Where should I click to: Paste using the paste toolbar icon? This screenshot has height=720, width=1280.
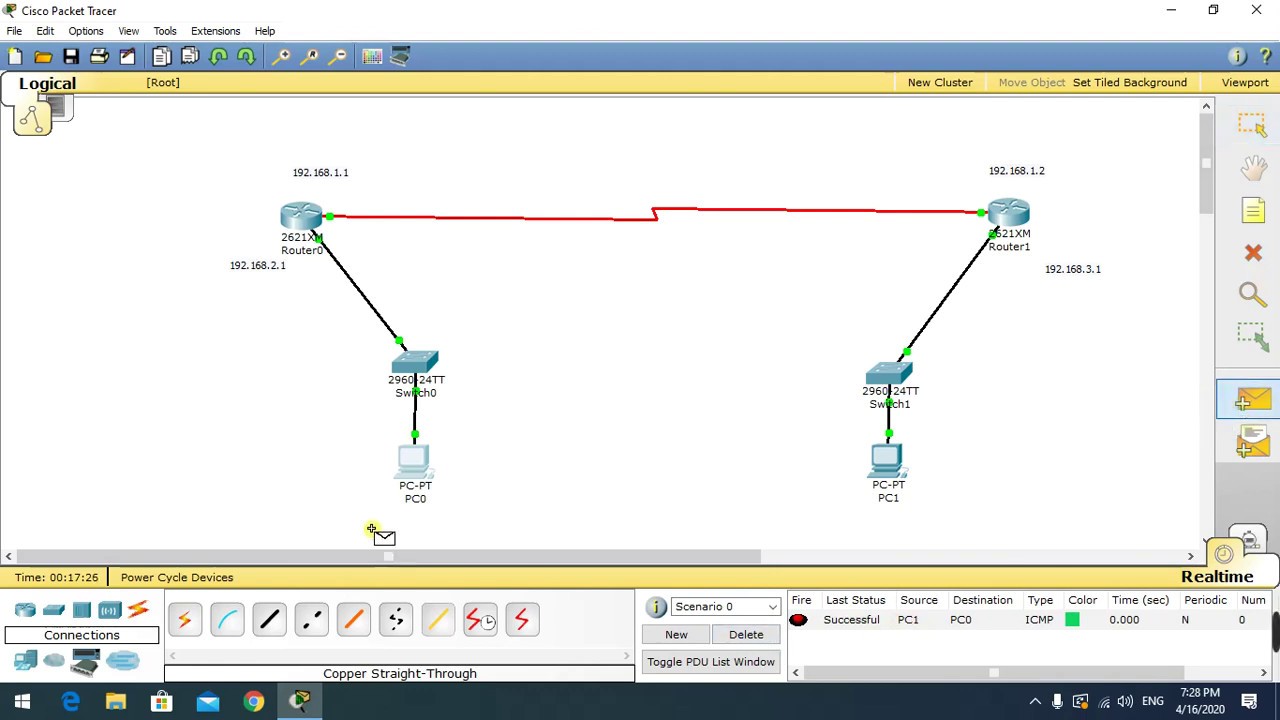pos(189,57)
